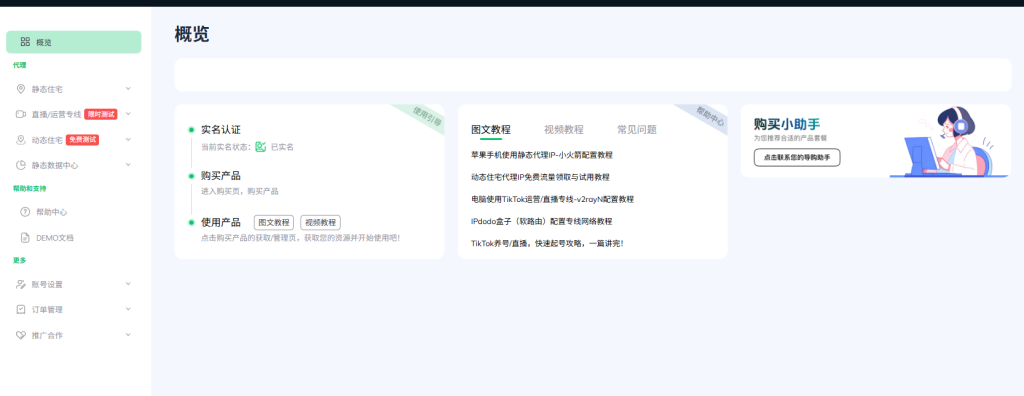Switch to the 视频教程 tab

pos(564,129)
